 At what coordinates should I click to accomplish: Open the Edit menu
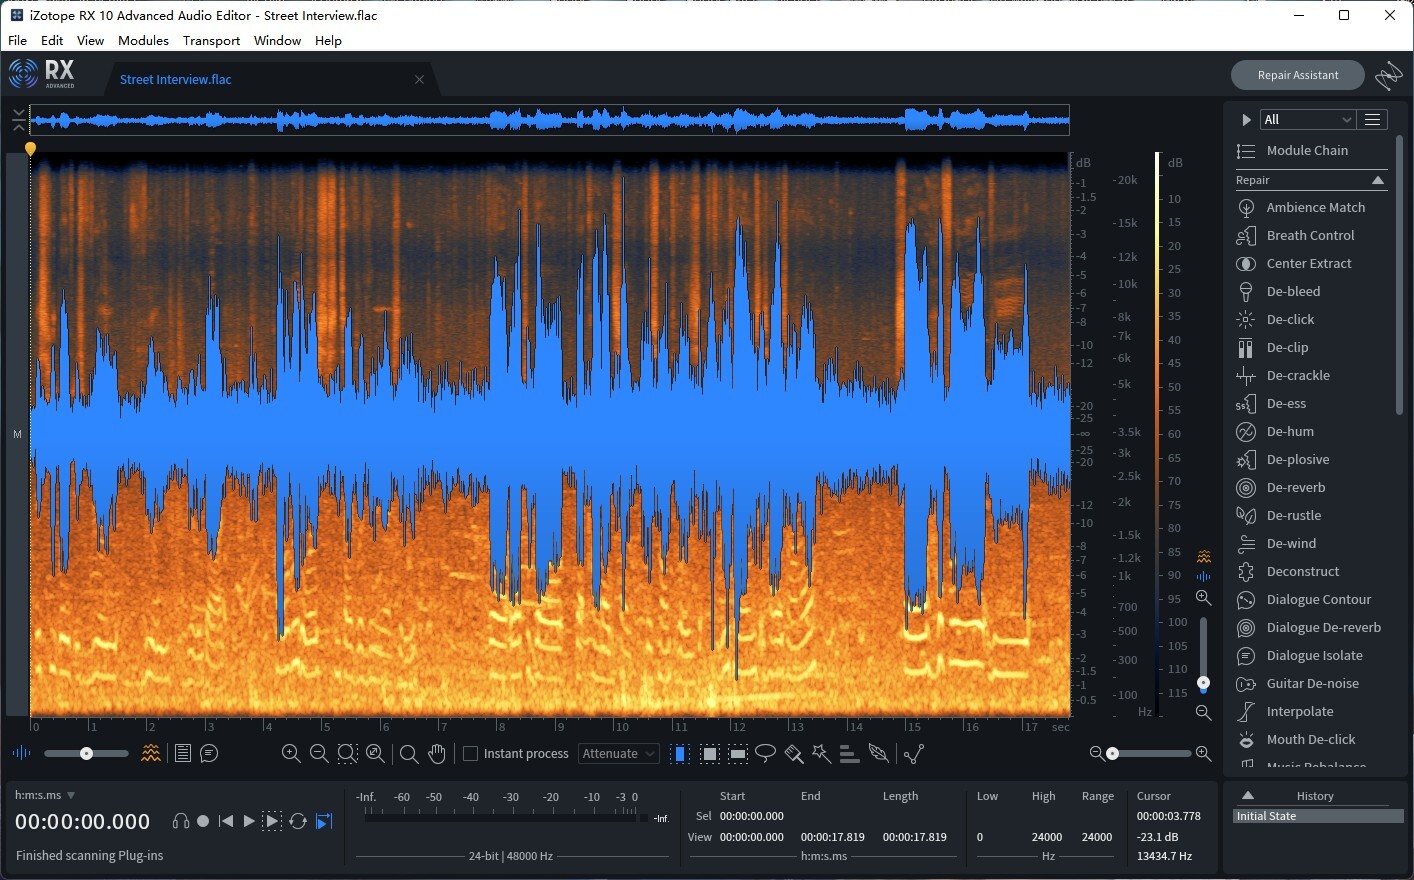tap(52, 41)
